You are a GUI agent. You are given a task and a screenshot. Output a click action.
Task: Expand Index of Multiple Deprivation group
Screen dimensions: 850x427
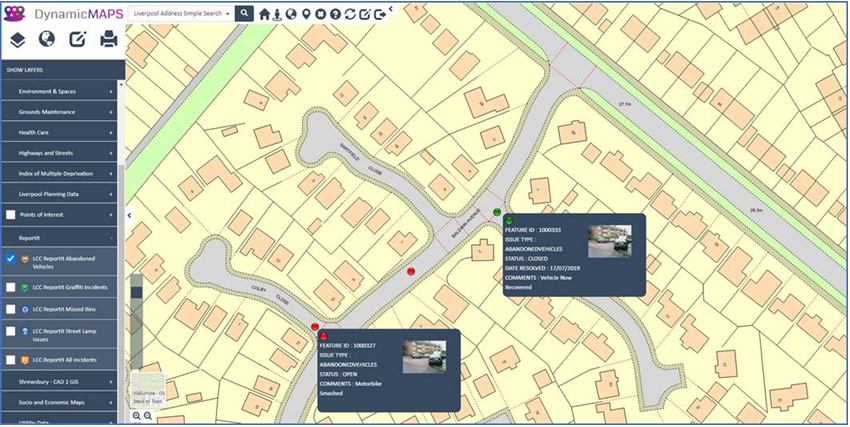point(59,174)
